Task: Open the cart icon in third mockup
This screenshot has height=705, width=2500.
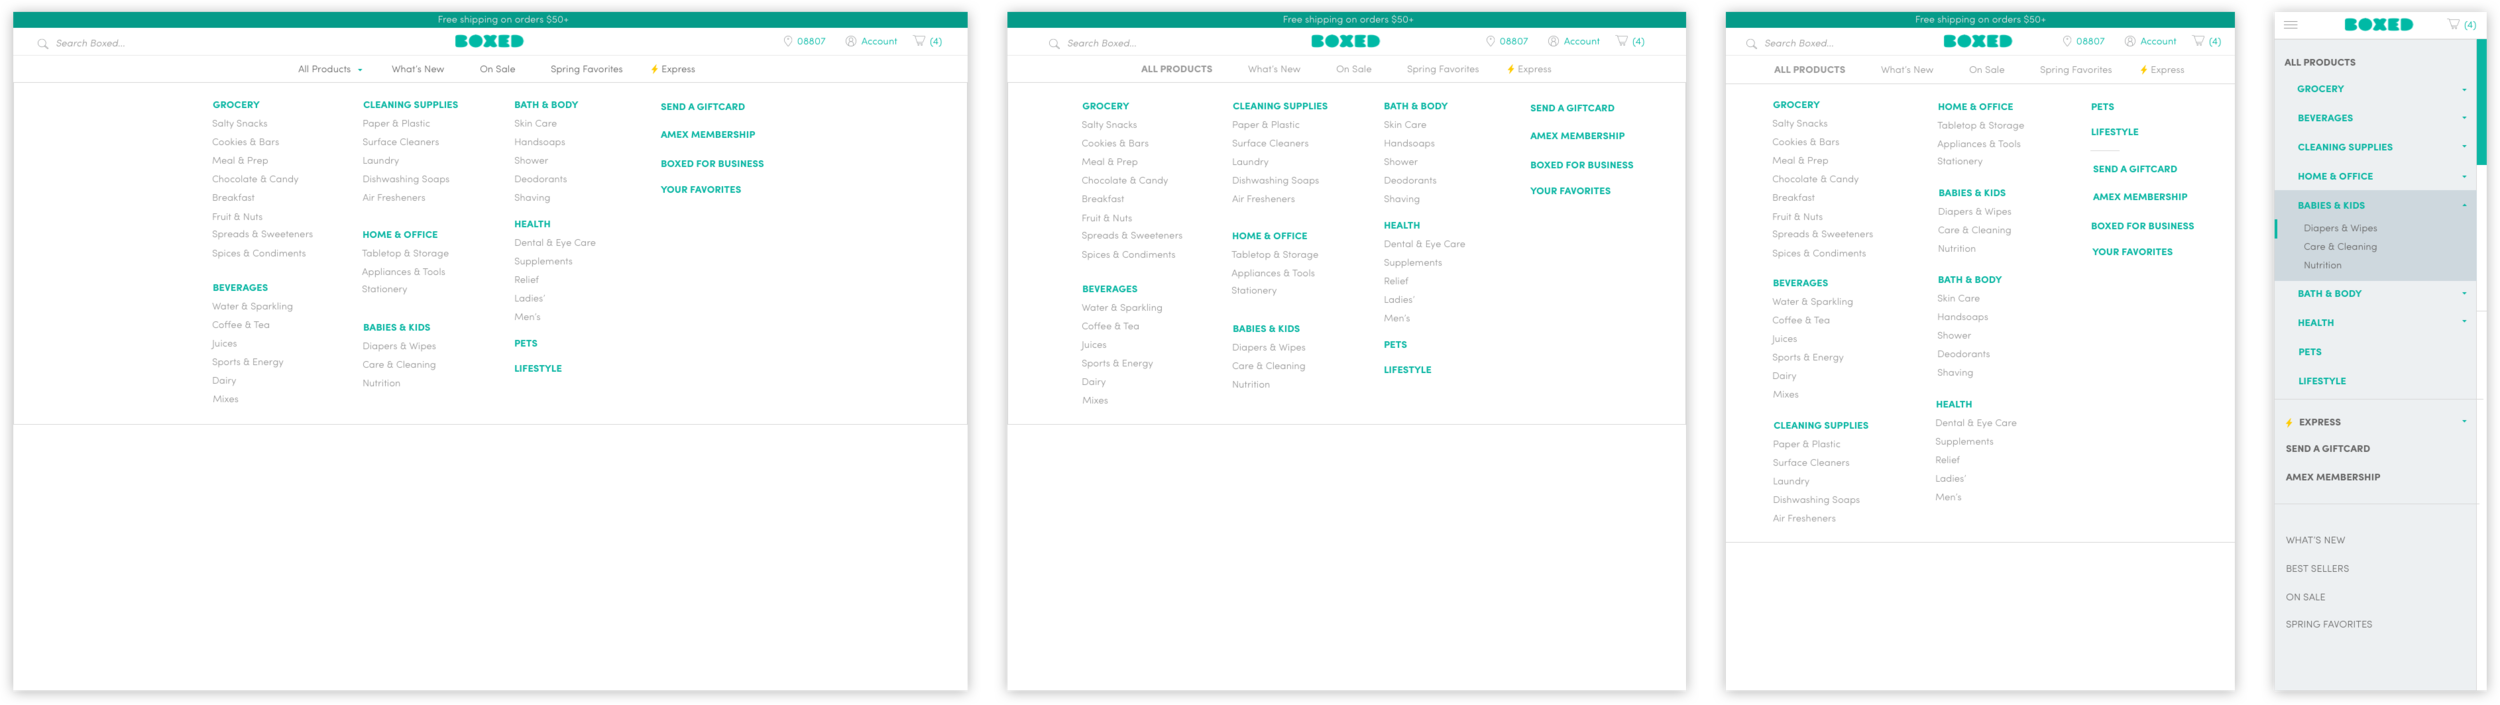Action: 2198,41
